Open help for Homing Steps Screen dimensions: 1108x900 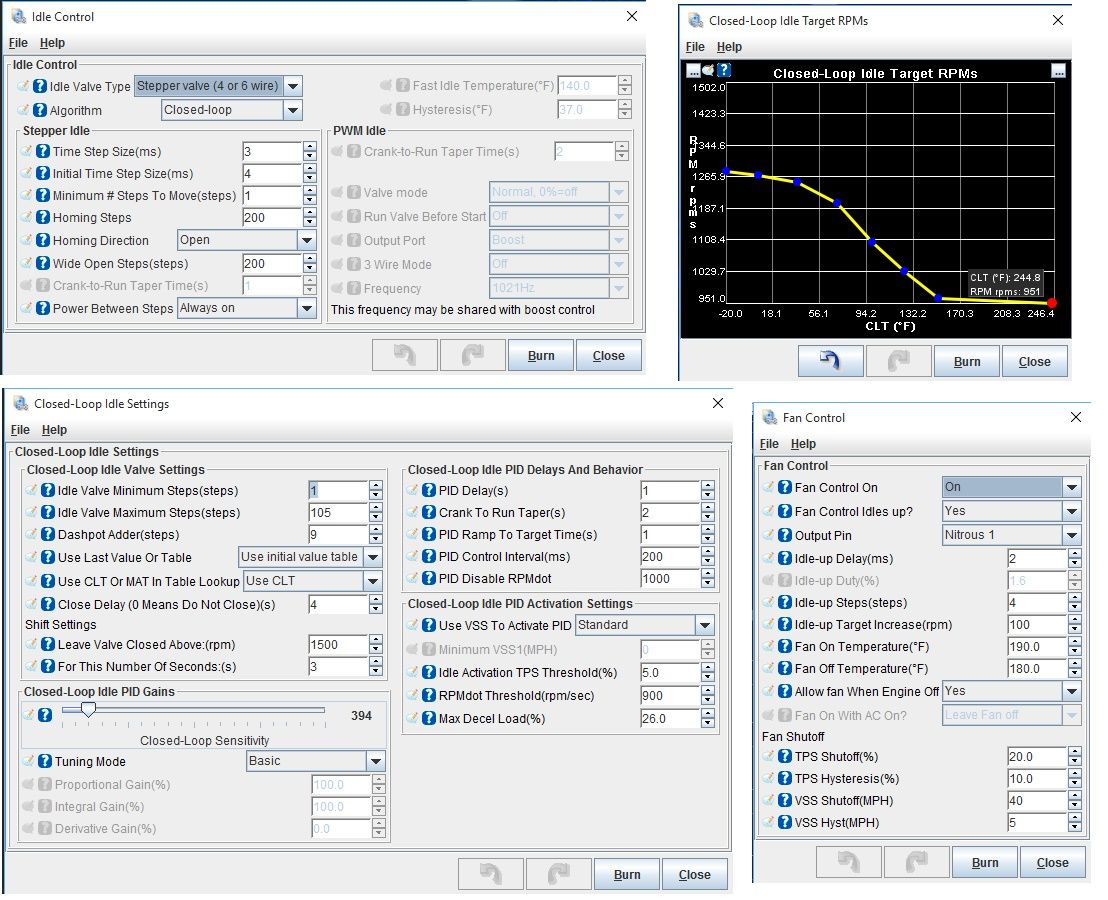click(43, 218)
